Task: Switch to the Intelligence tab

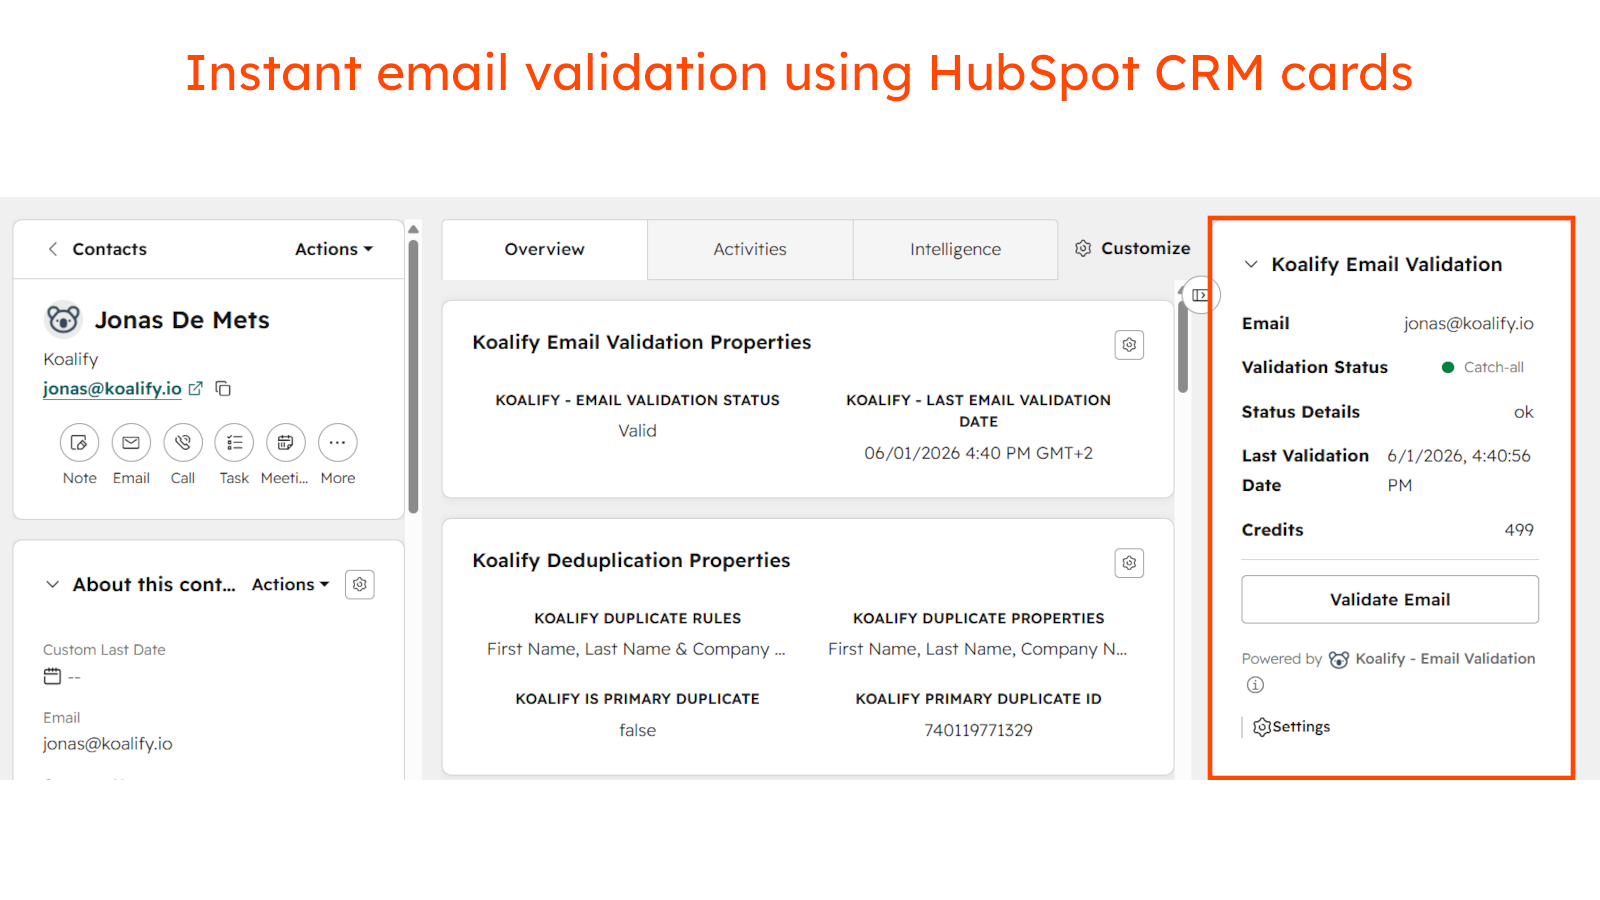Action: tap(955, 249)
